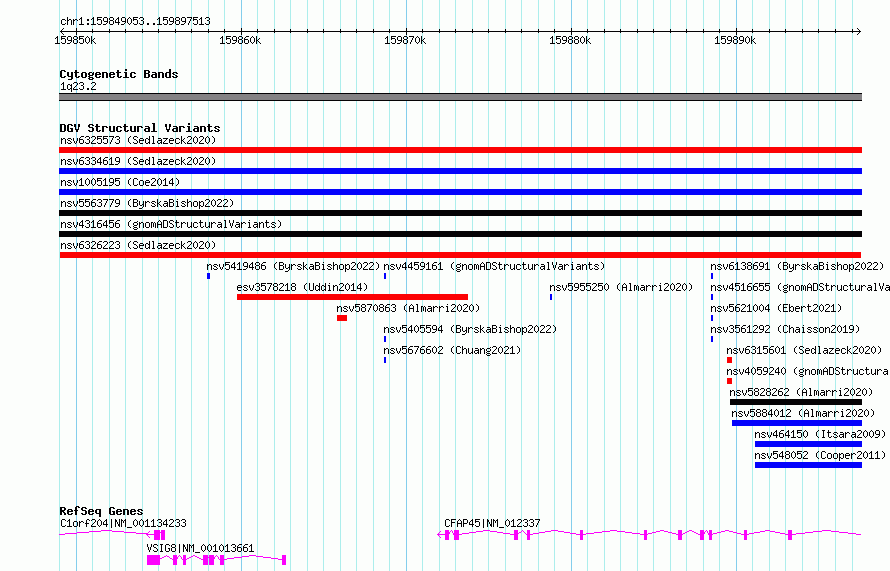Open the nsv5870863 (Almarri2020) variant label
The width and height of the screenshot is (890, 571).
point(408,308)
